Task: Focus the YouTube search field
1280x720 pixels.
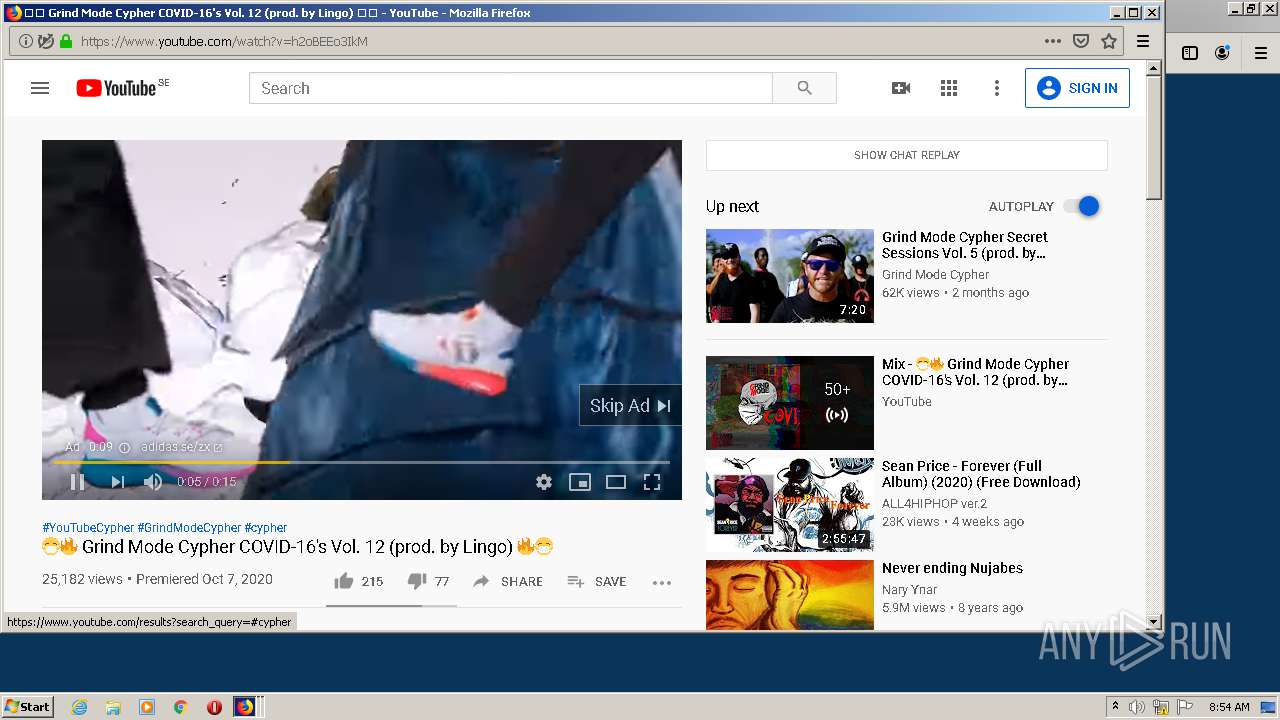Action: point(511,88)
